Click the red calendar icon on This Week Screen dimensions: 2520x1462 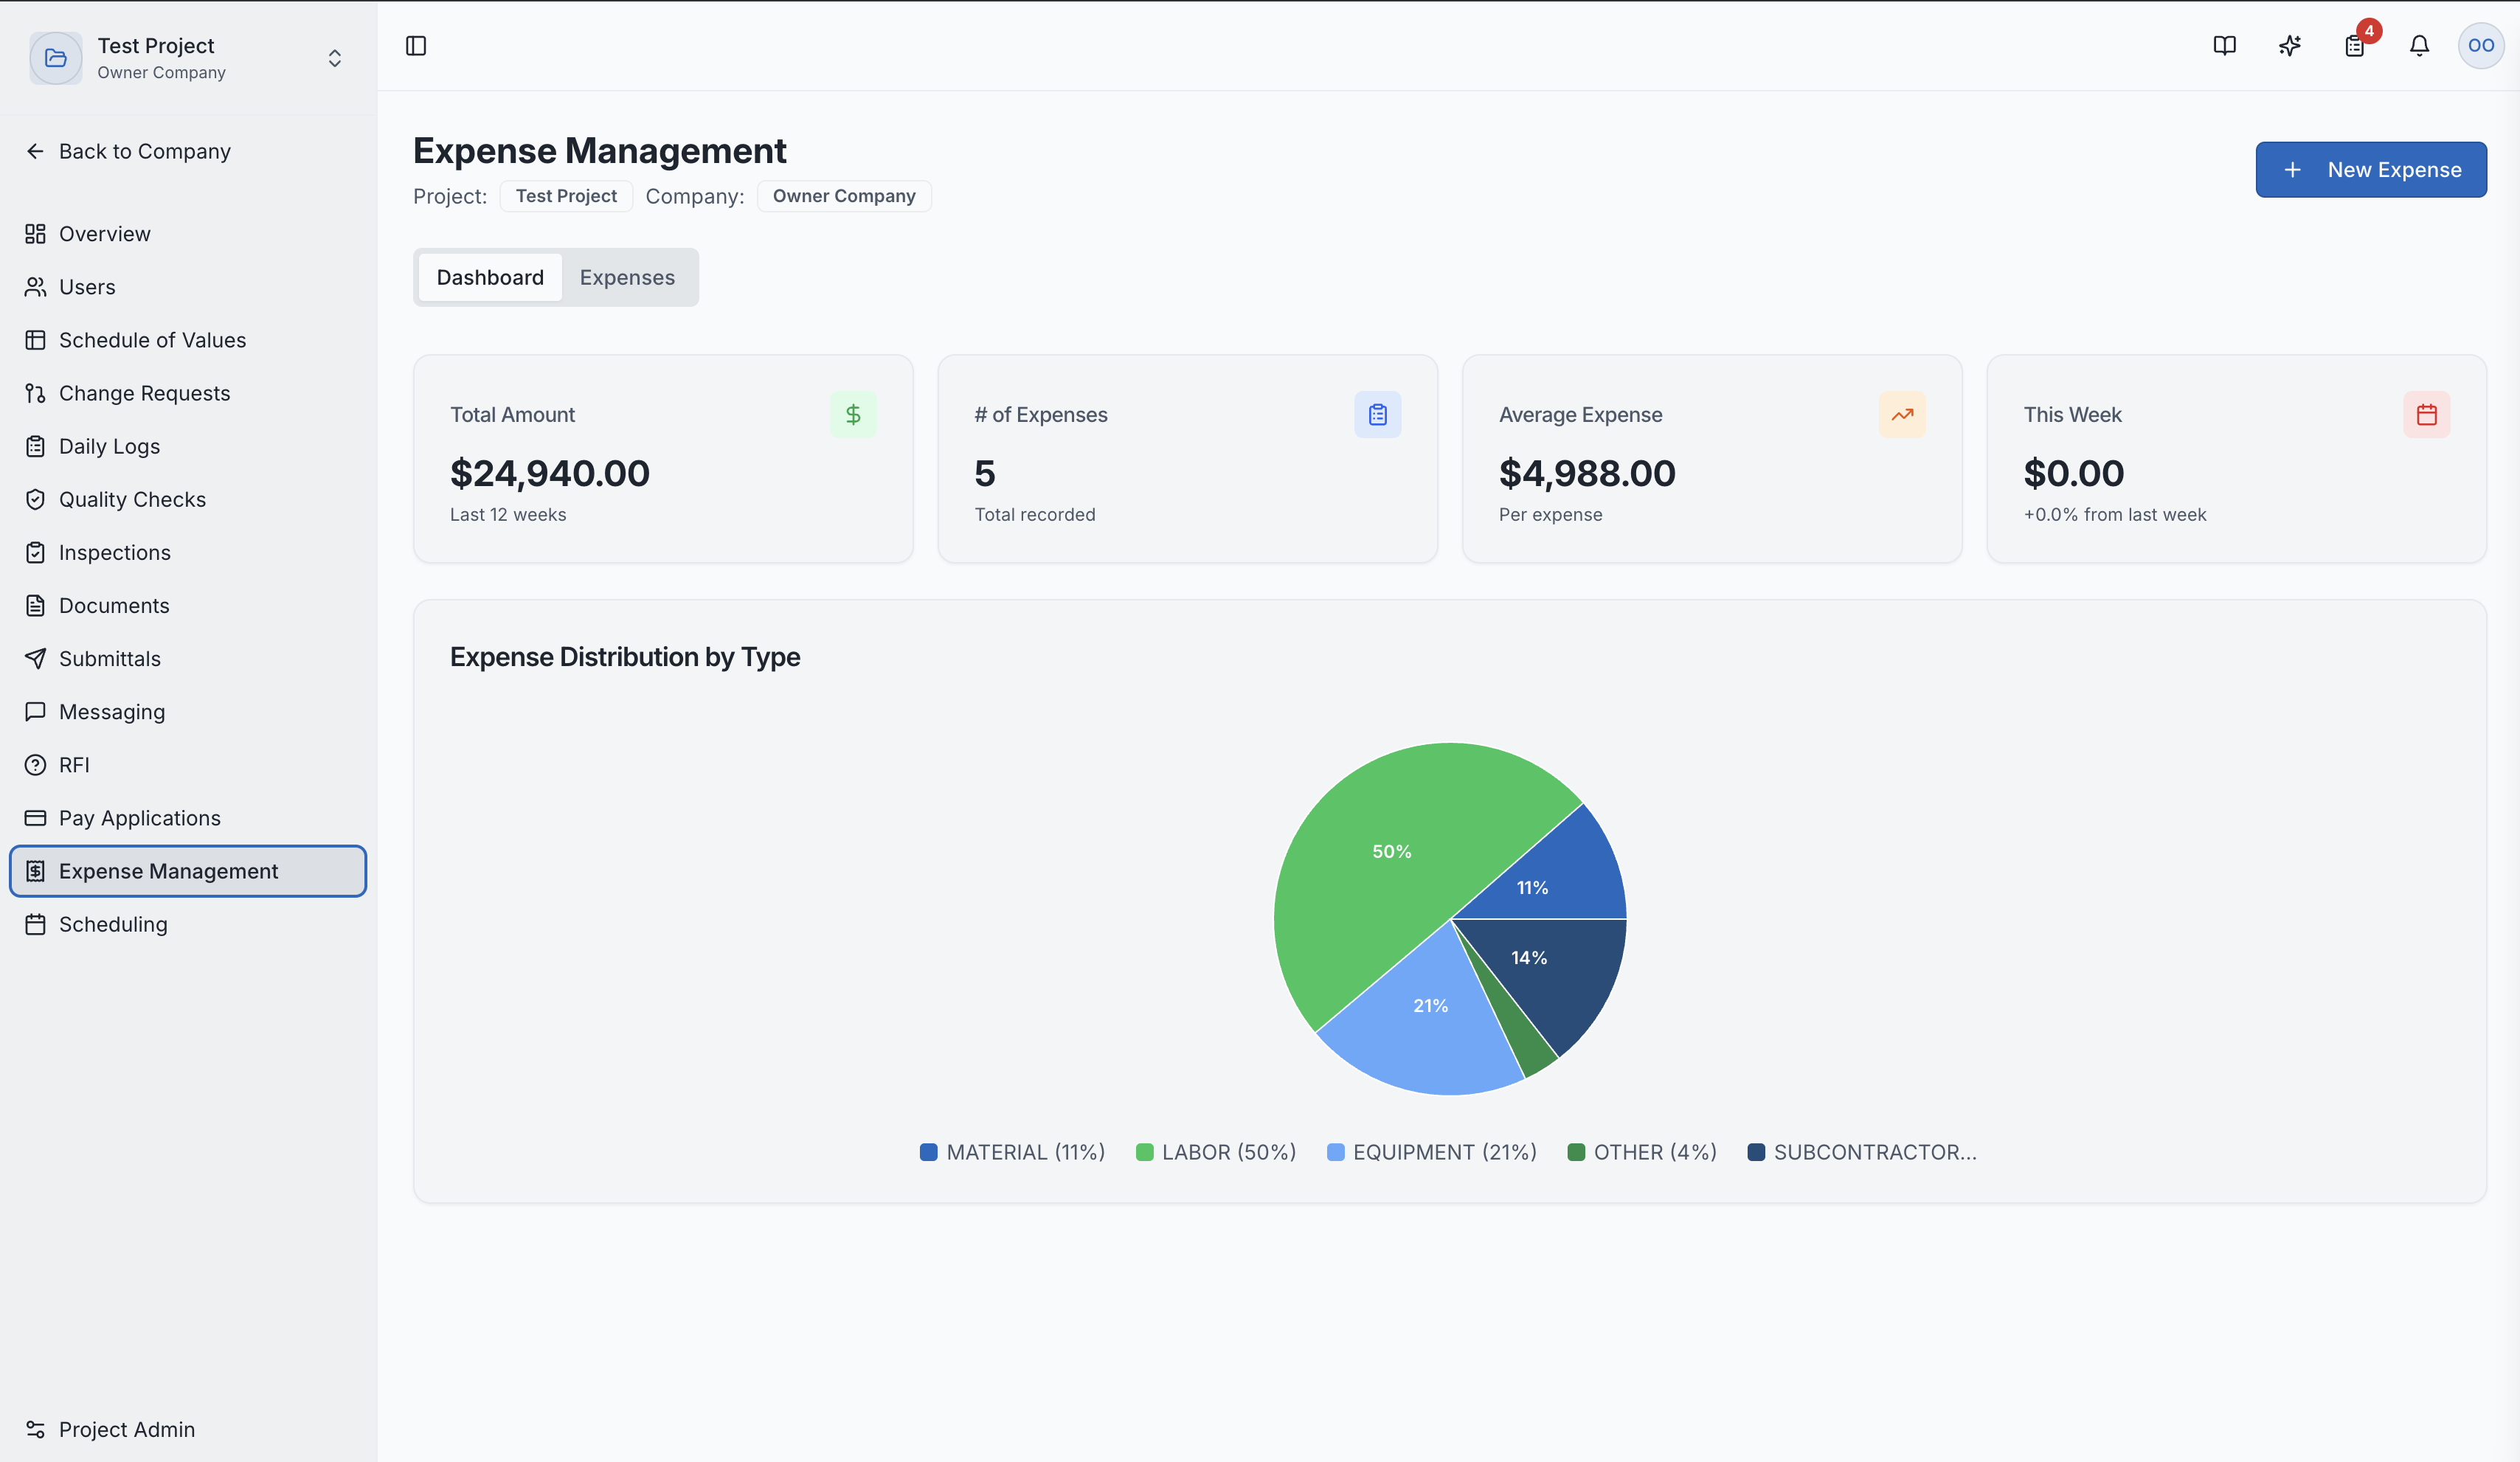point(2426,414)
